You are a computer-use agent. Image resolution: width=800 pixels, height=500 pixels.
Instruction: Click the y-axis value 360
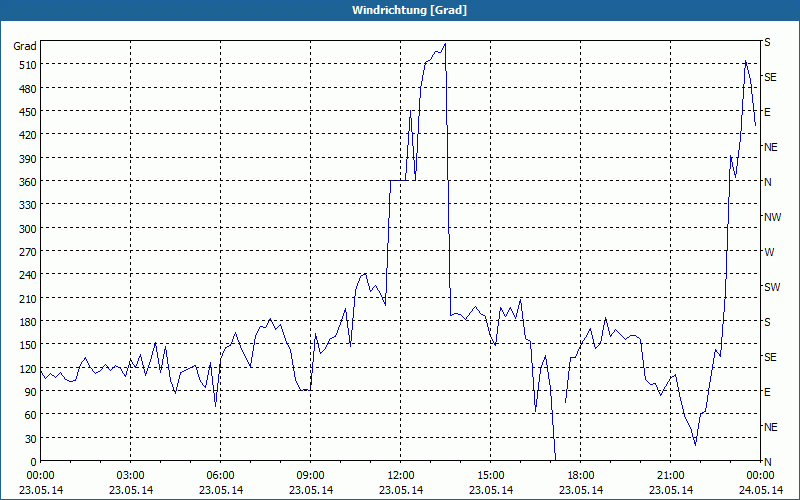pyautogui.click(x=28, y=182)
